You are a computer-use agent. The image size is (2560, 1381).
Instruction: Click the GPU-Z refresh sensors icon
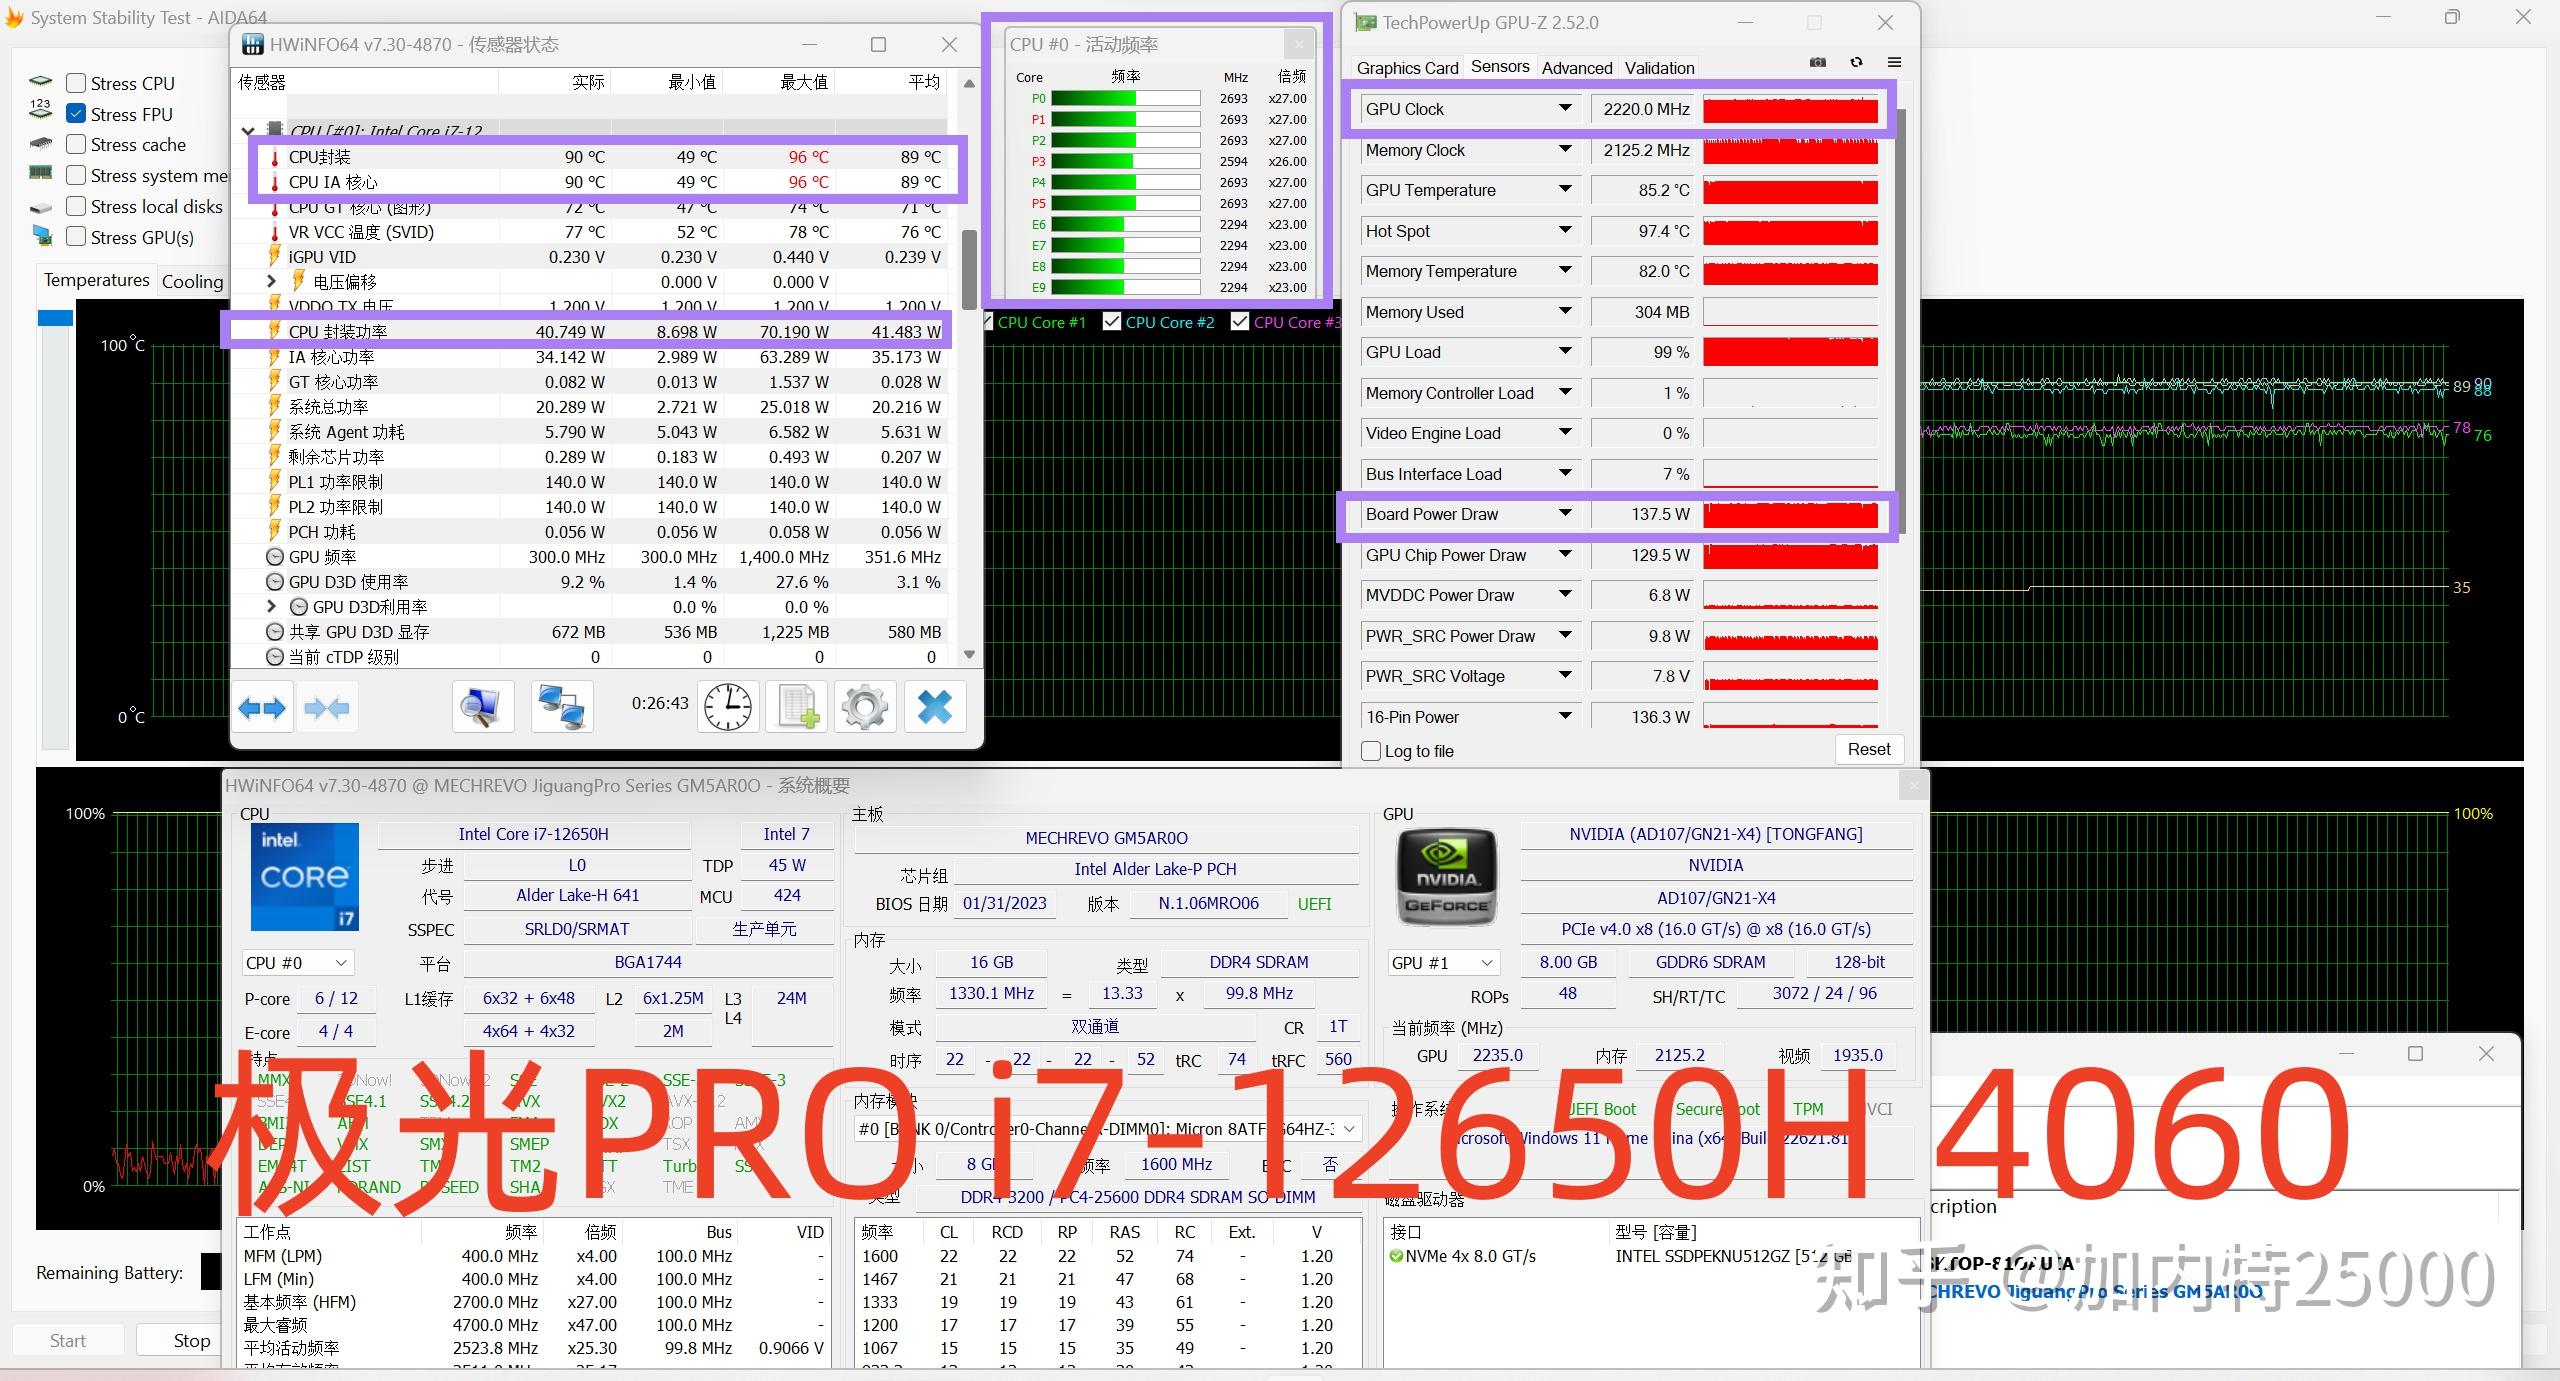click(1857, 62)
